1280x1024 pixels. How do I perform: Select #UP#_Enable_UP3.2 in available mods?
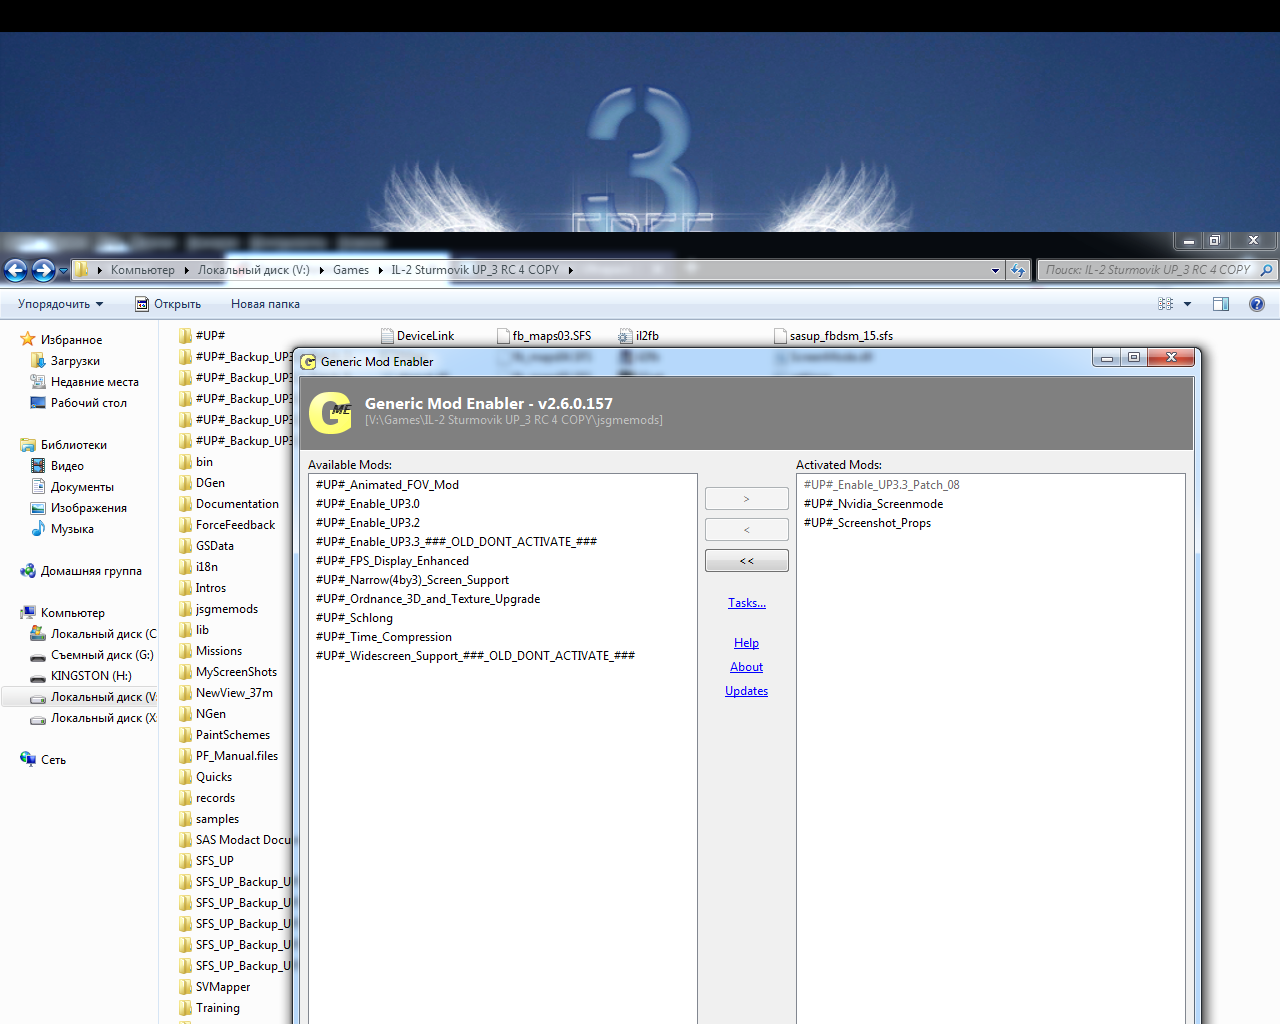pyautogui.click(x=367, y=523)
